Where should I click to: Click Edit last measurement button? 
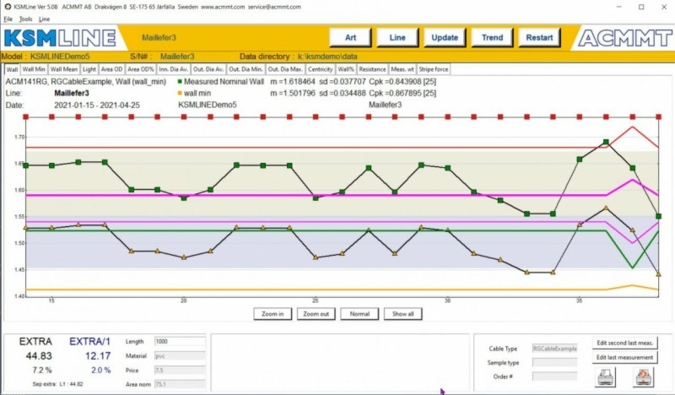(x=625, y=357)
